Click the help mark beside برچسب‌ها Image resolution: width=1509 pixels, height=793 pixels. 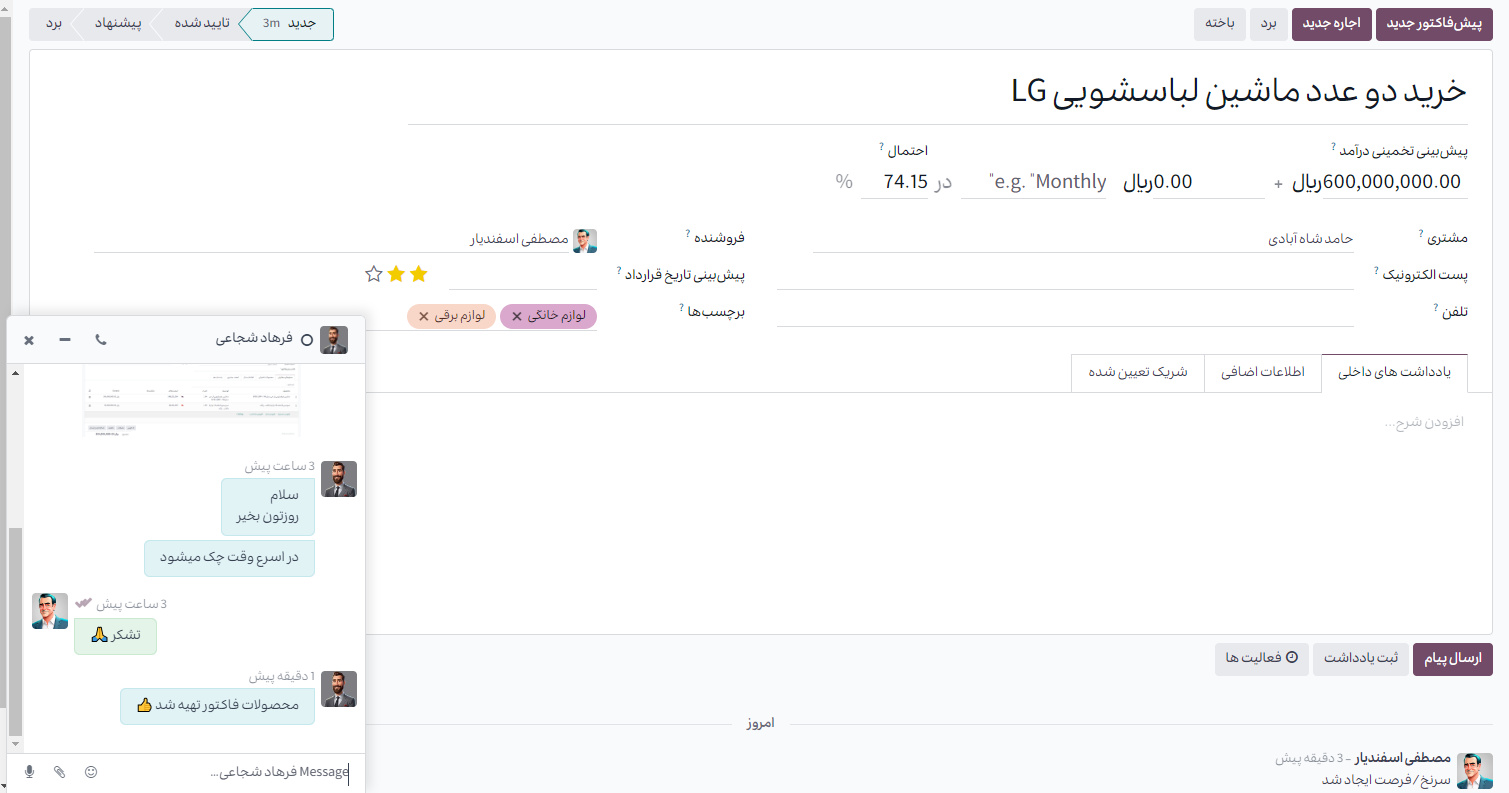click(683, 308)
